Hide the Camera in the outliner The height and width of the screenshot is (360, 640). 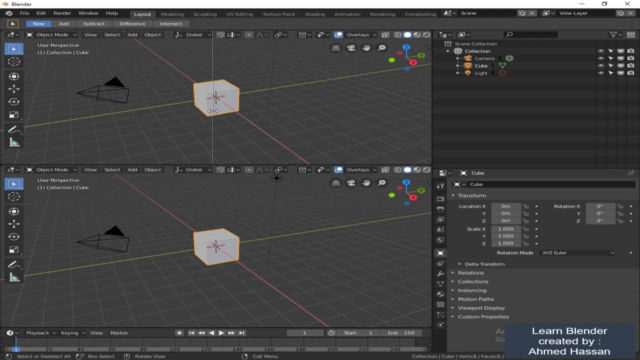600,58
